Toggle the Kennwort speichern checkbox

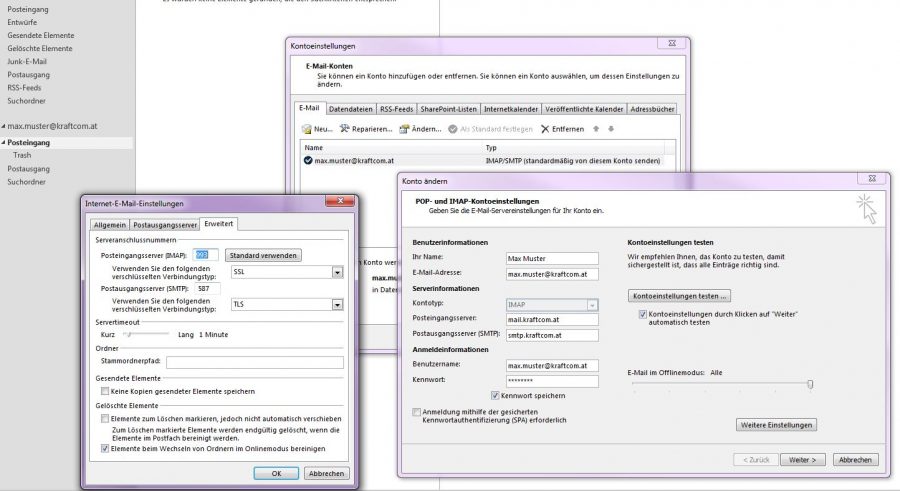coord(495,396)
